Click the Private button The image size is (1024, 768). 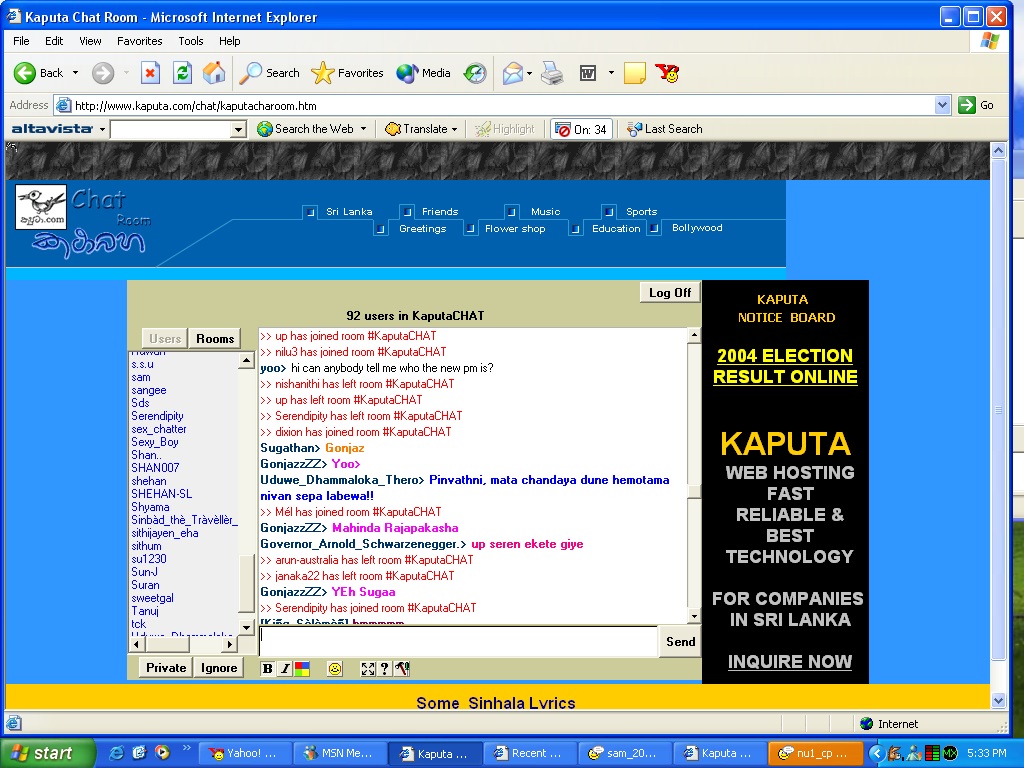coord(166,667)
